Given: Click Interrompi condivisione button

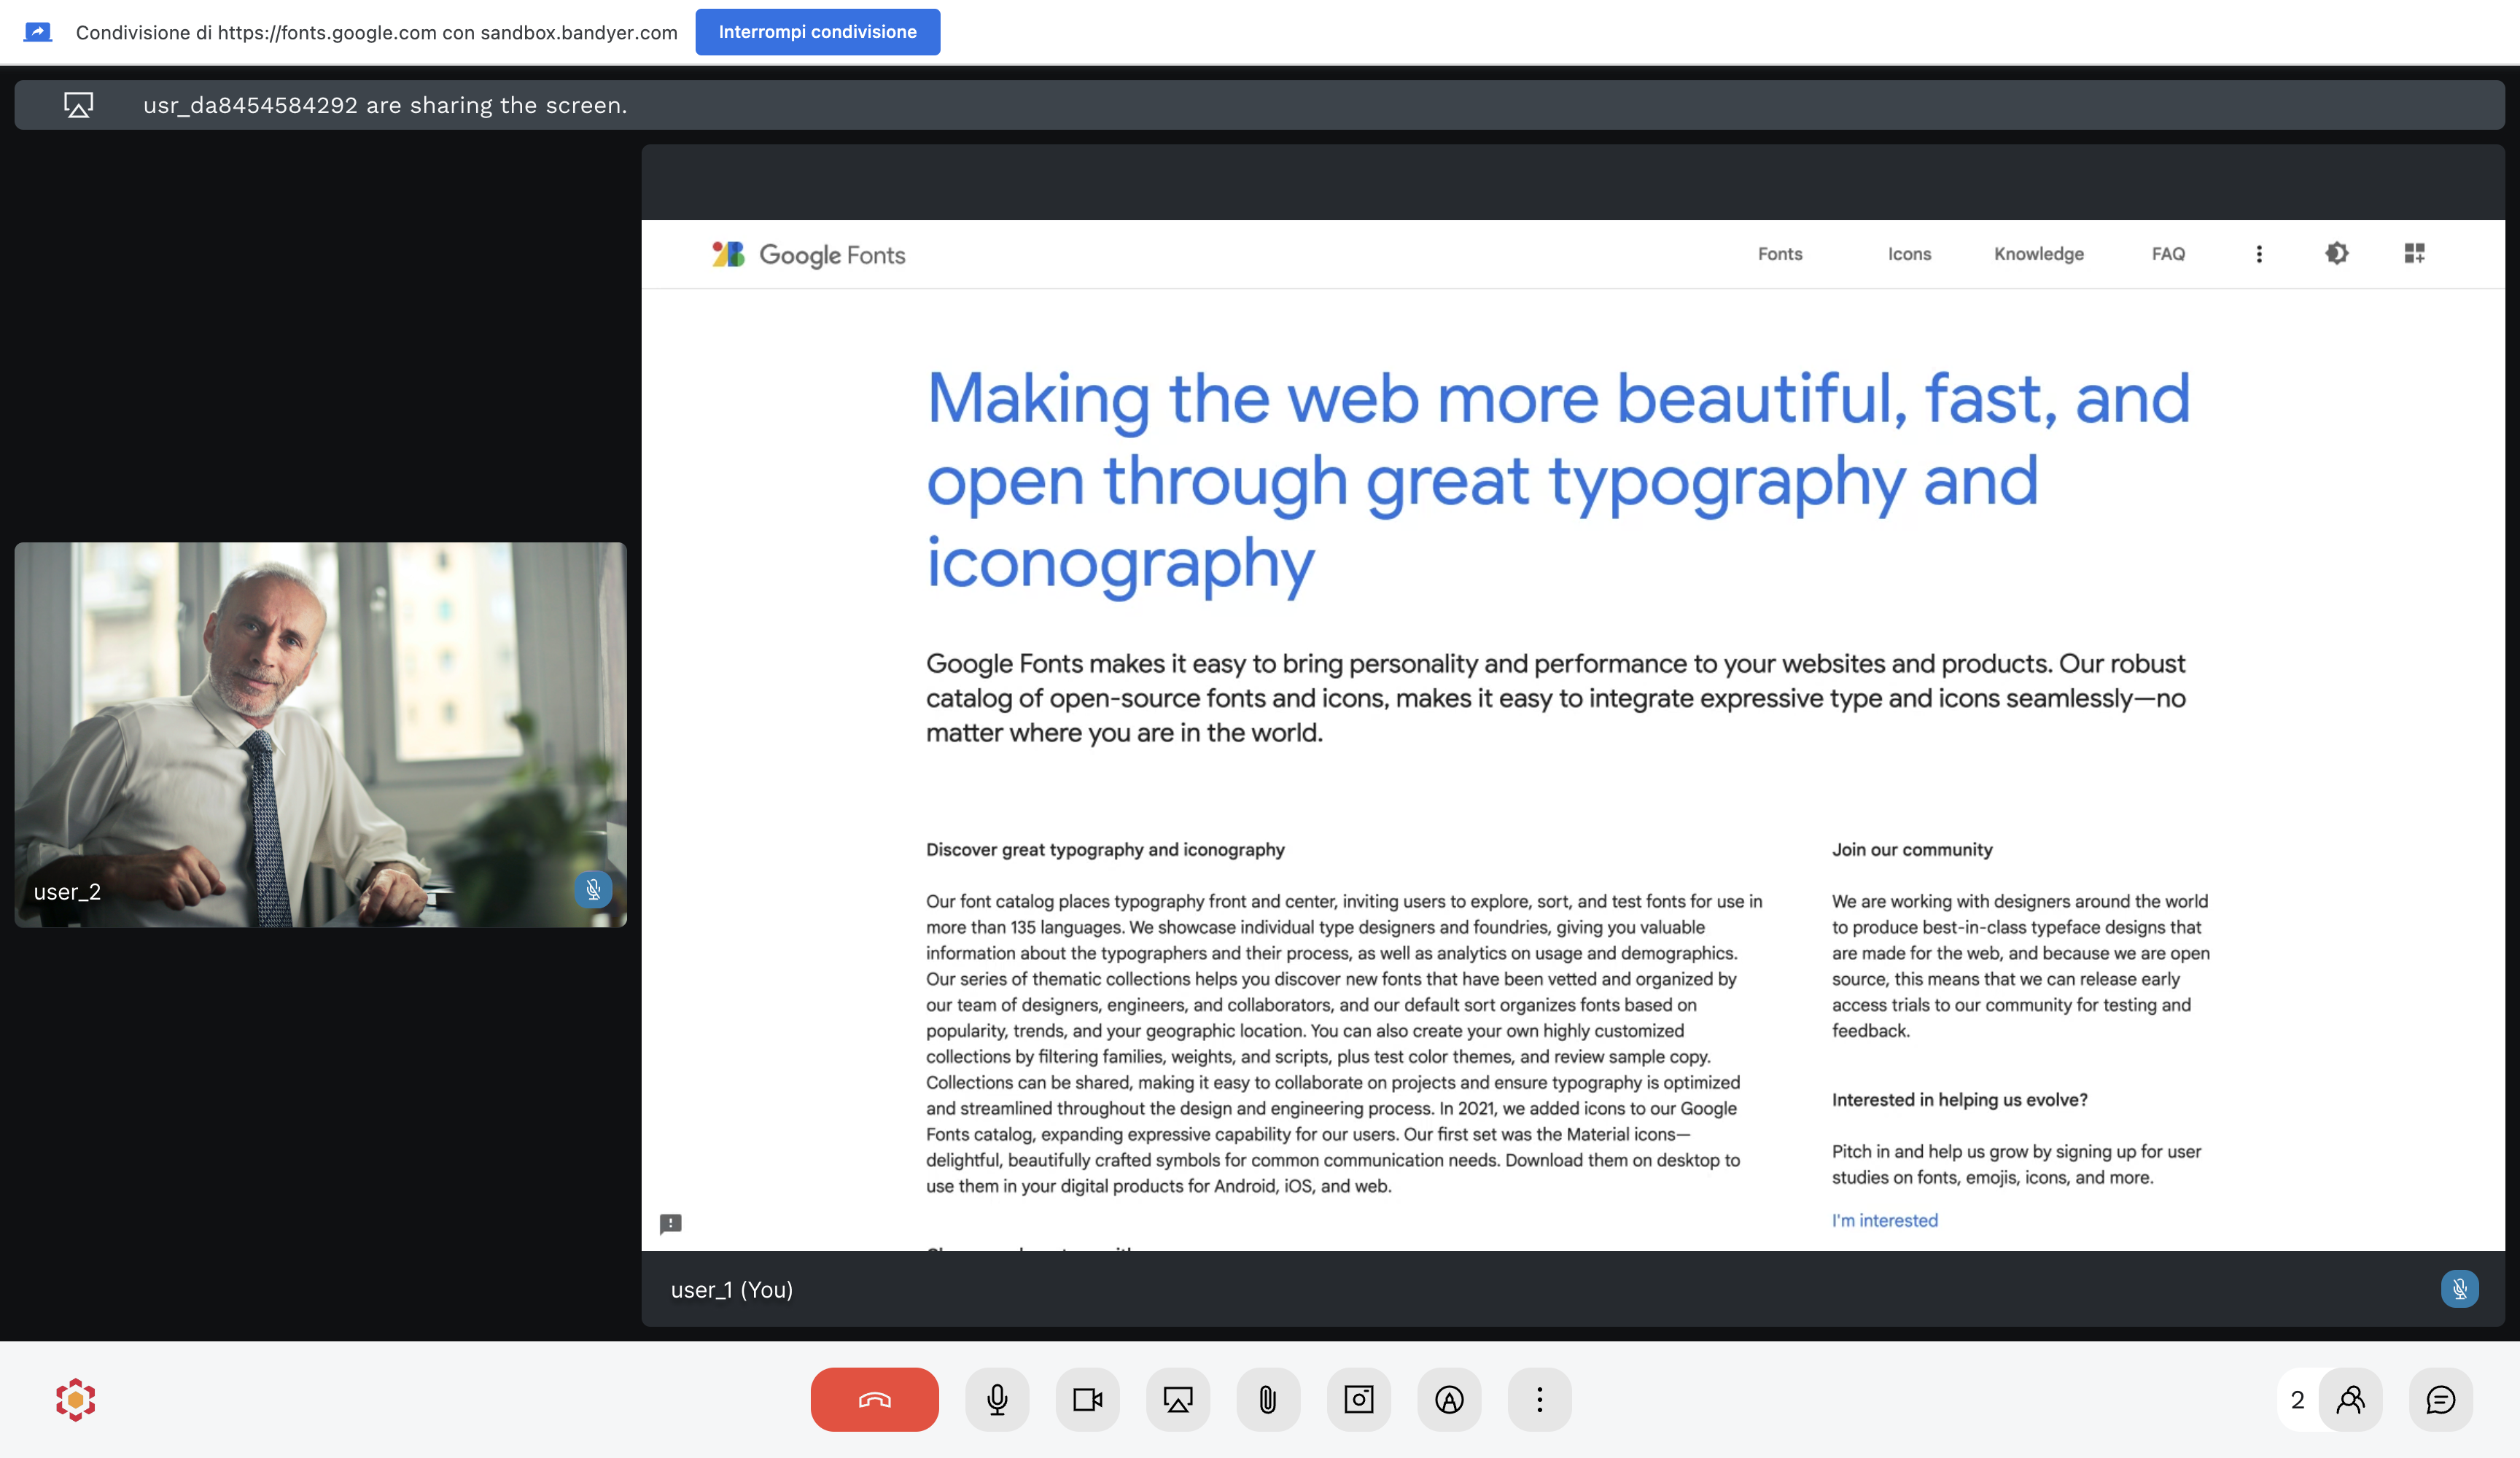Looking at the screenshot, I should 817,32.
